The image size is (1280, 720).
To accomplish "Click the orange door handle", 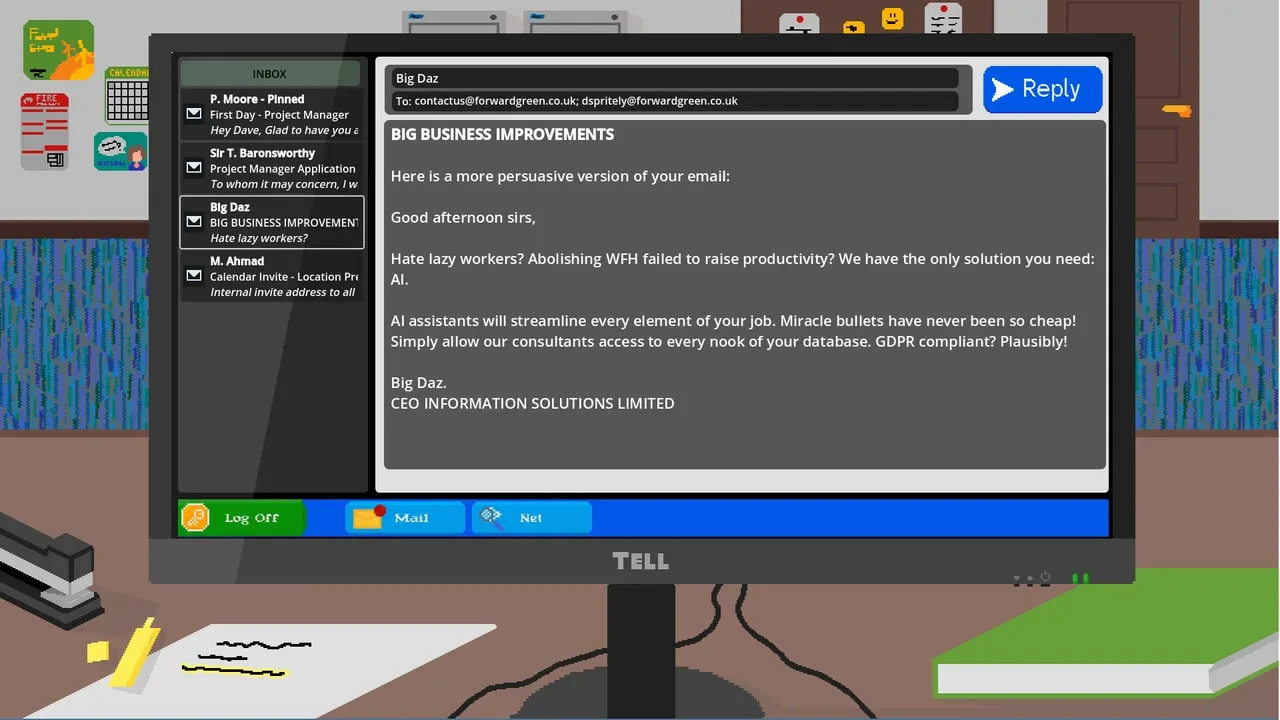I will tap(1177, 109).
